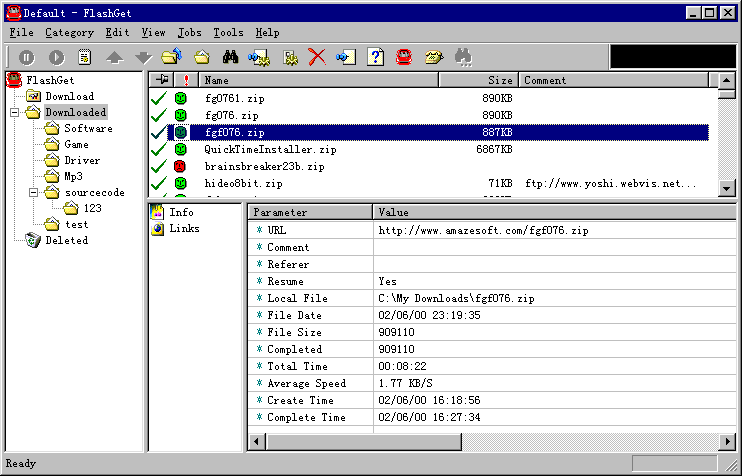
Task: Click the green checkmark beside QuickTimeInstaller.zip
Action: (x=159, y=150)
